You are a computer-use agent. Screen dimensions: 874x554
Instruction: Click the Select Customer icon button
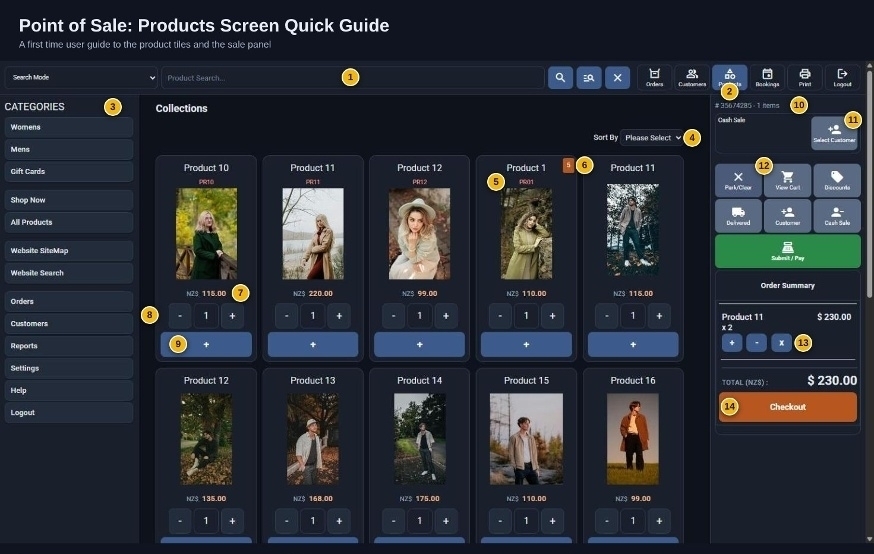(834, 133)
